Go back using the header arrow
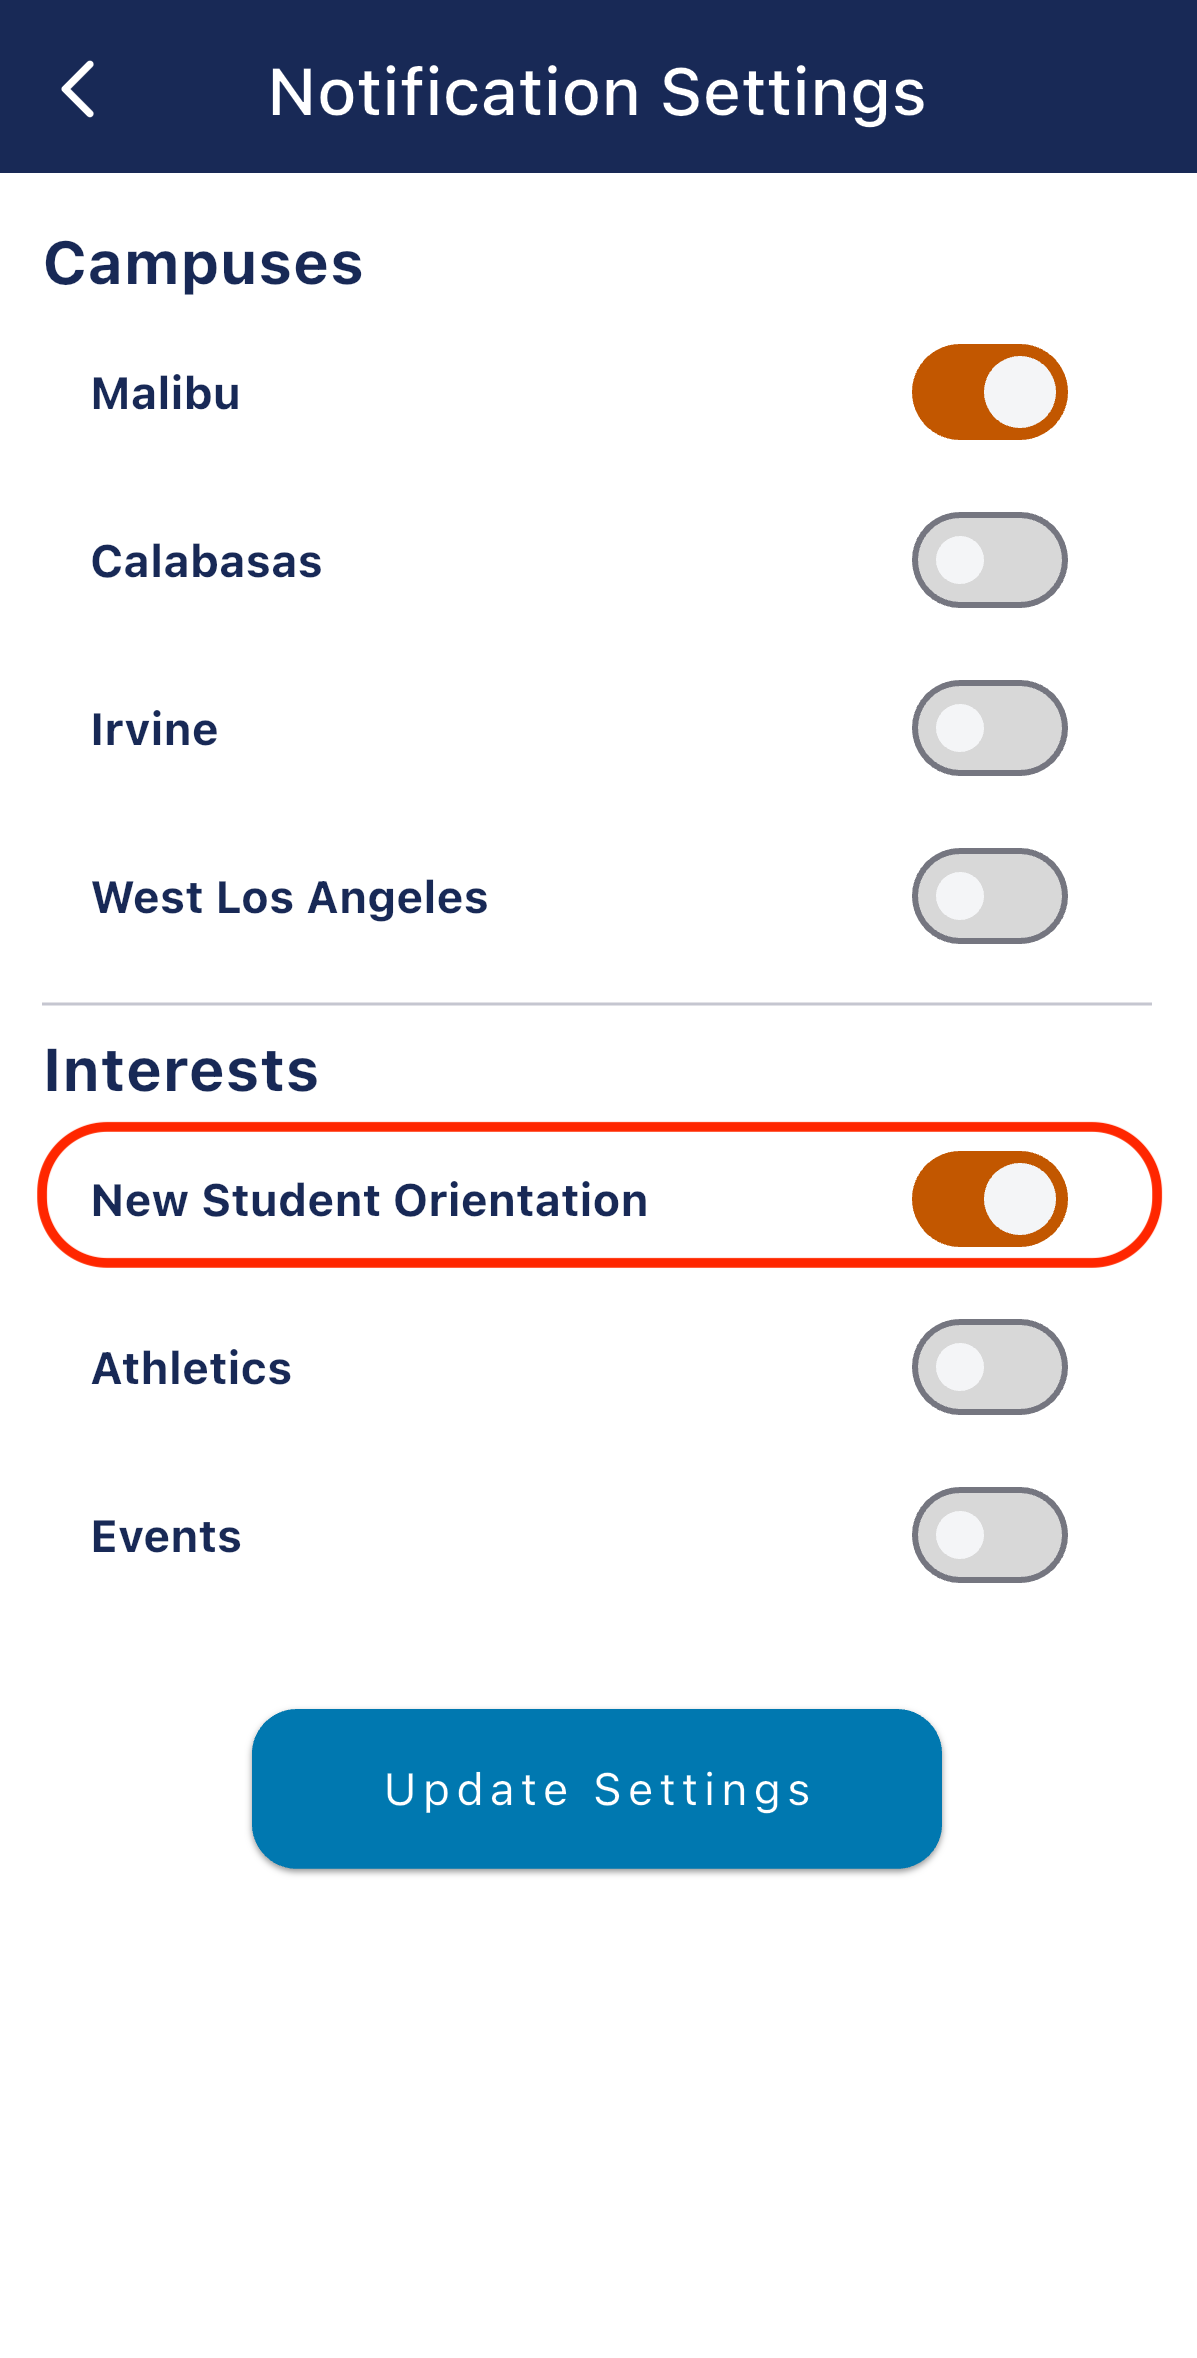The image size is (1197, 2358). point(78,90)
